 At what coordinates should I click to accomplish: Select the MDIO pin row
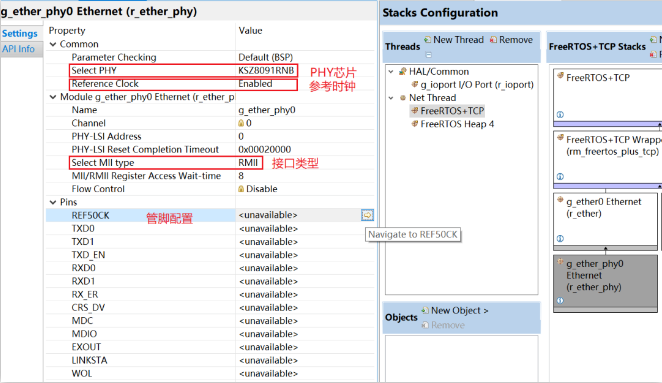click(210, 334)
